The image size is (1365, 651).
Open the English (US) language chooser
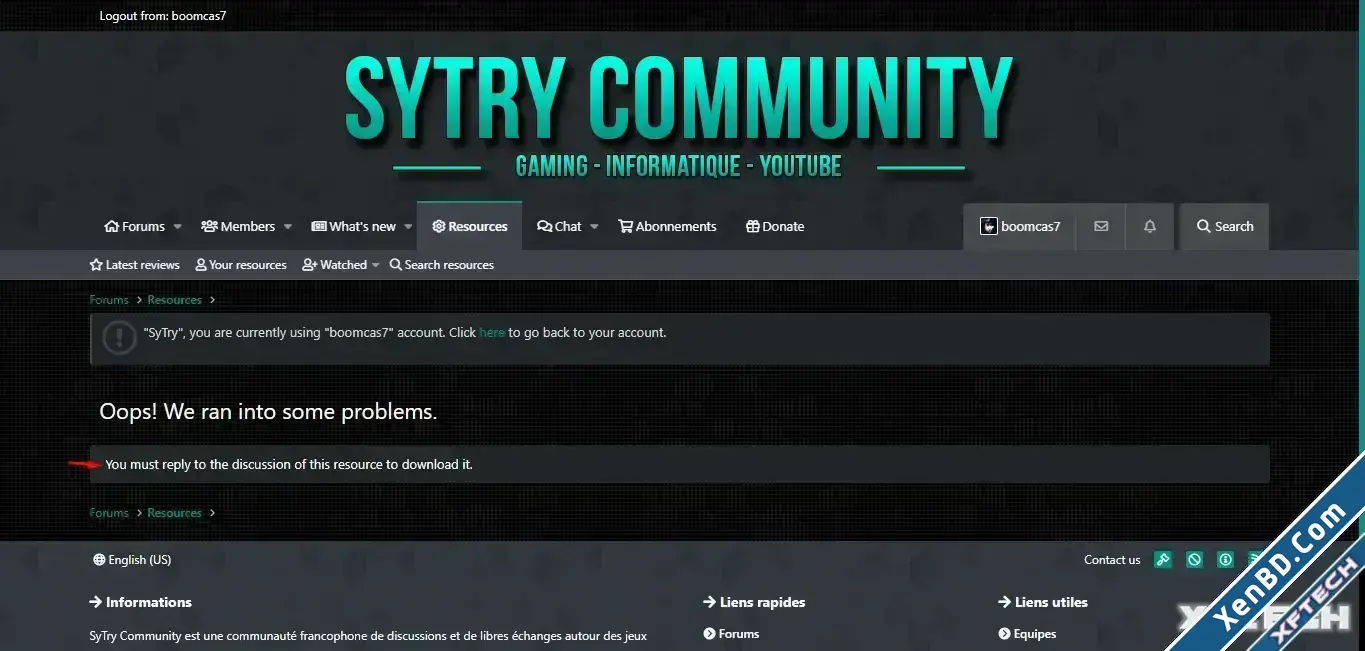pos(132,560)
